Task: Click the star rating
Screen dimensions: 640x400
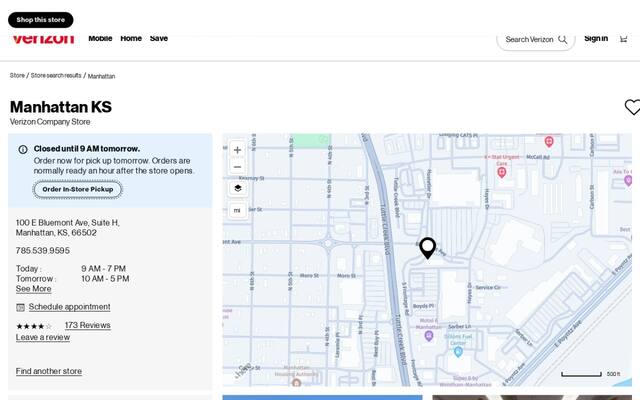Action: pos(34,326)
